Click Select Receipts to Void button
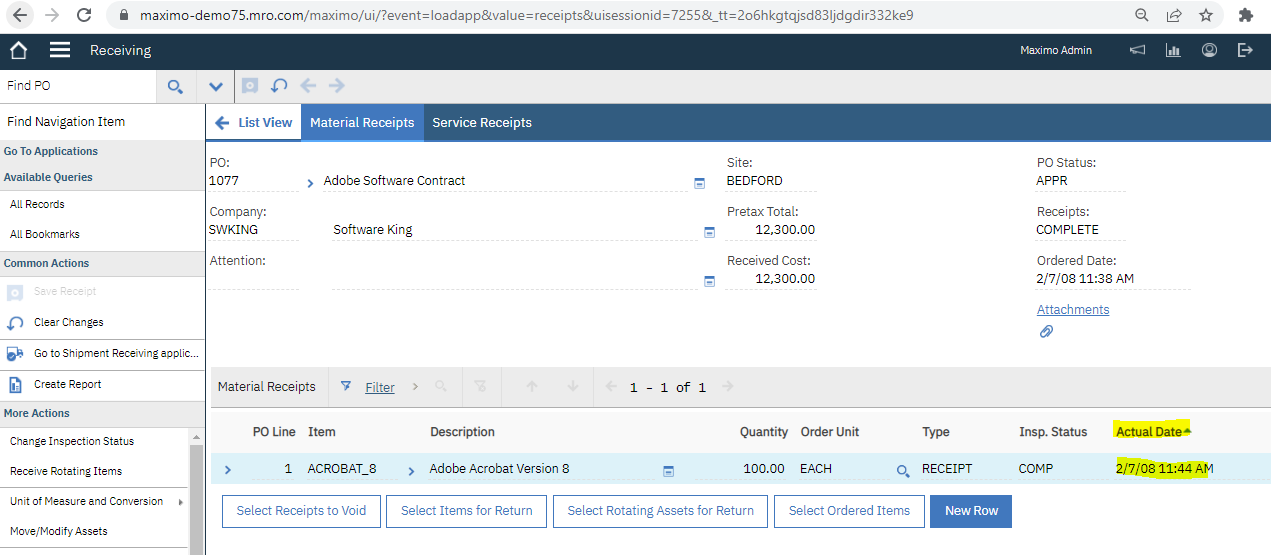The image size is (1271, 555). (301, 511)
